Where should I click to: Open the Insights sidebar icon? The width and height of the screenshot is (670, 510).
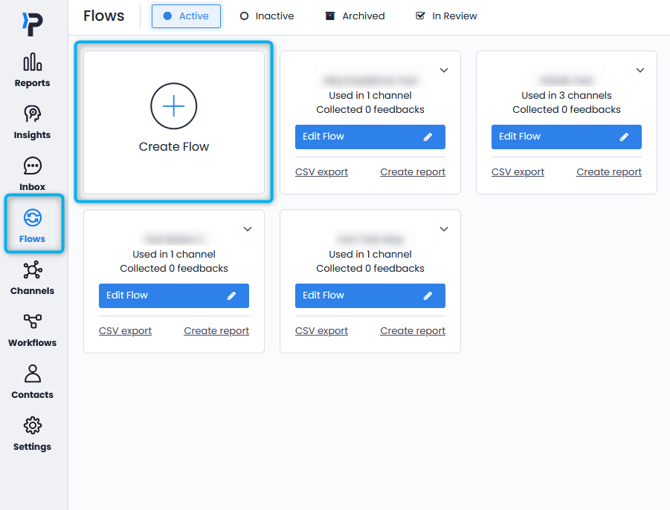(32, 115)
